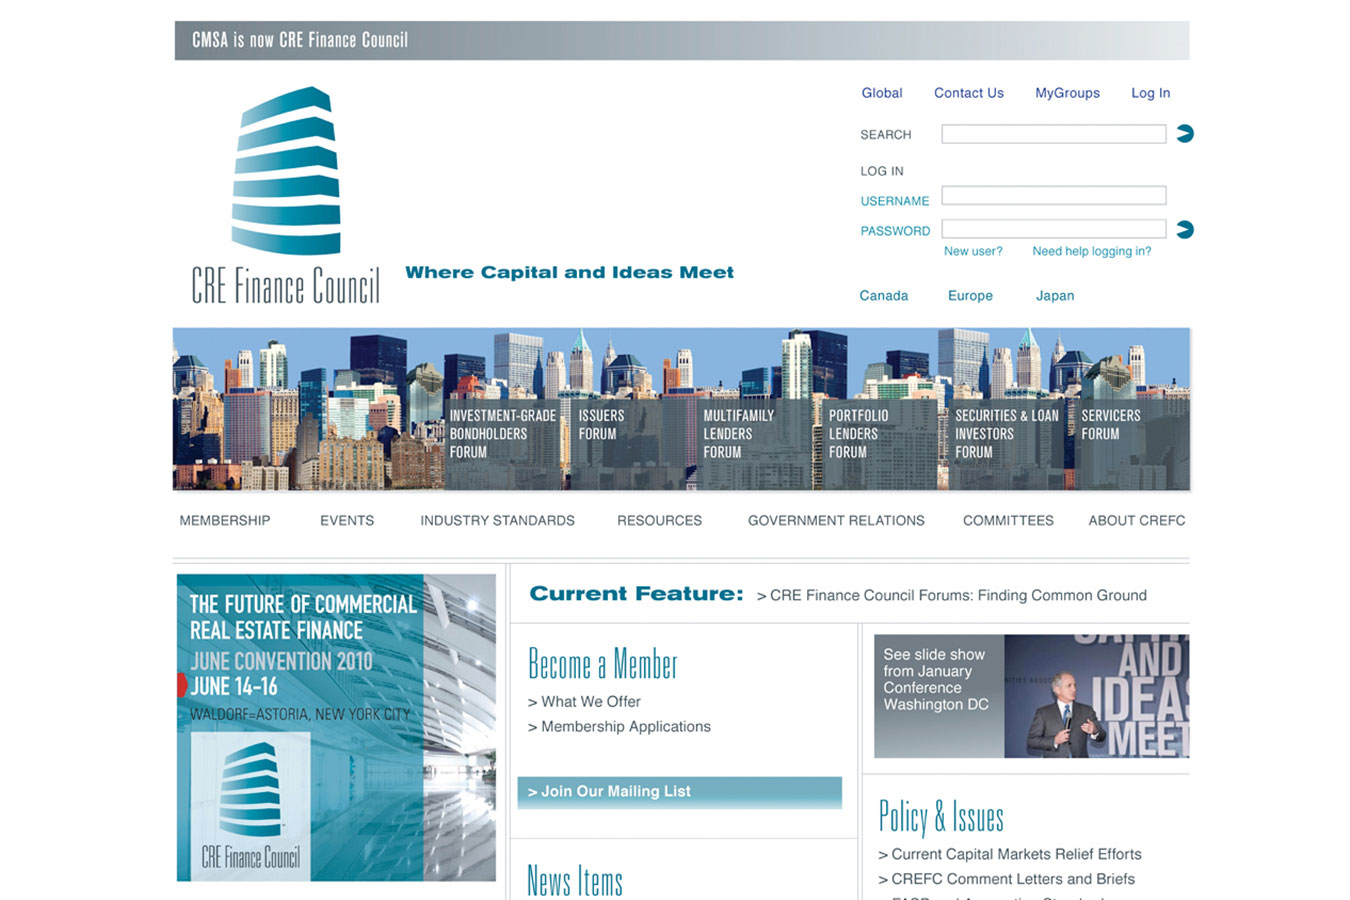Open the Industry Standards menu
Screen dimensions: 1350x900
pos(497,521)
